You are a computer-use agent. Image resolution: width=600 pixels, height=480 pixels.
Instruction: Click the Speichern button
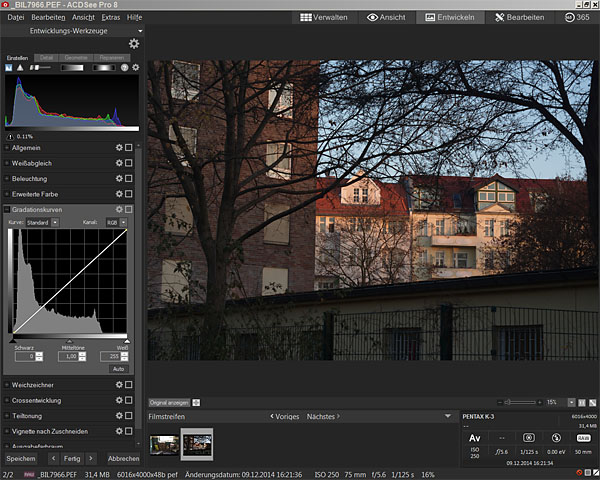click(x=22, y=458)
